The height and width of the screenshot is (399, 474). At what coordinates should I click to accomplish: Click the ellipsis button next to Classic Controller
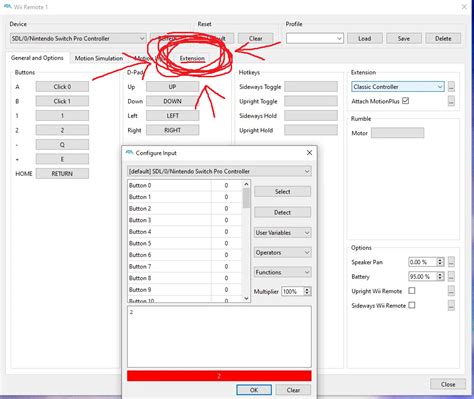pos(451,87)
